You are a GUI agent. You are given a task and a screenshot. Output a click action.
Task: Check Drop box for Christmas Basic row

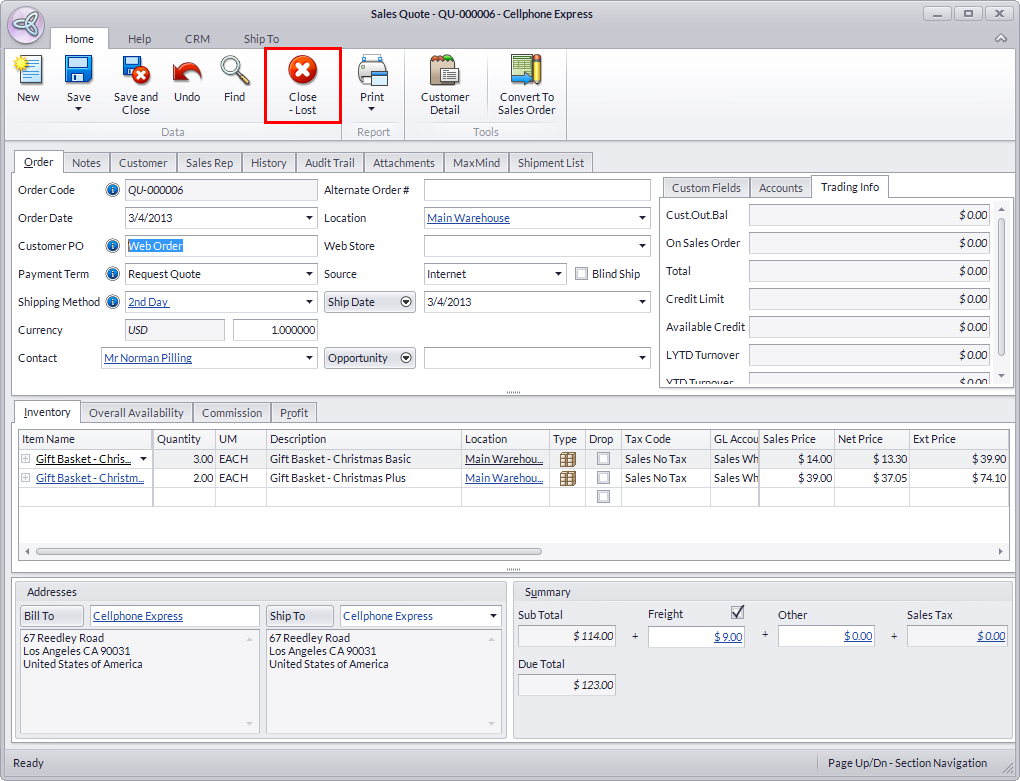602,459
